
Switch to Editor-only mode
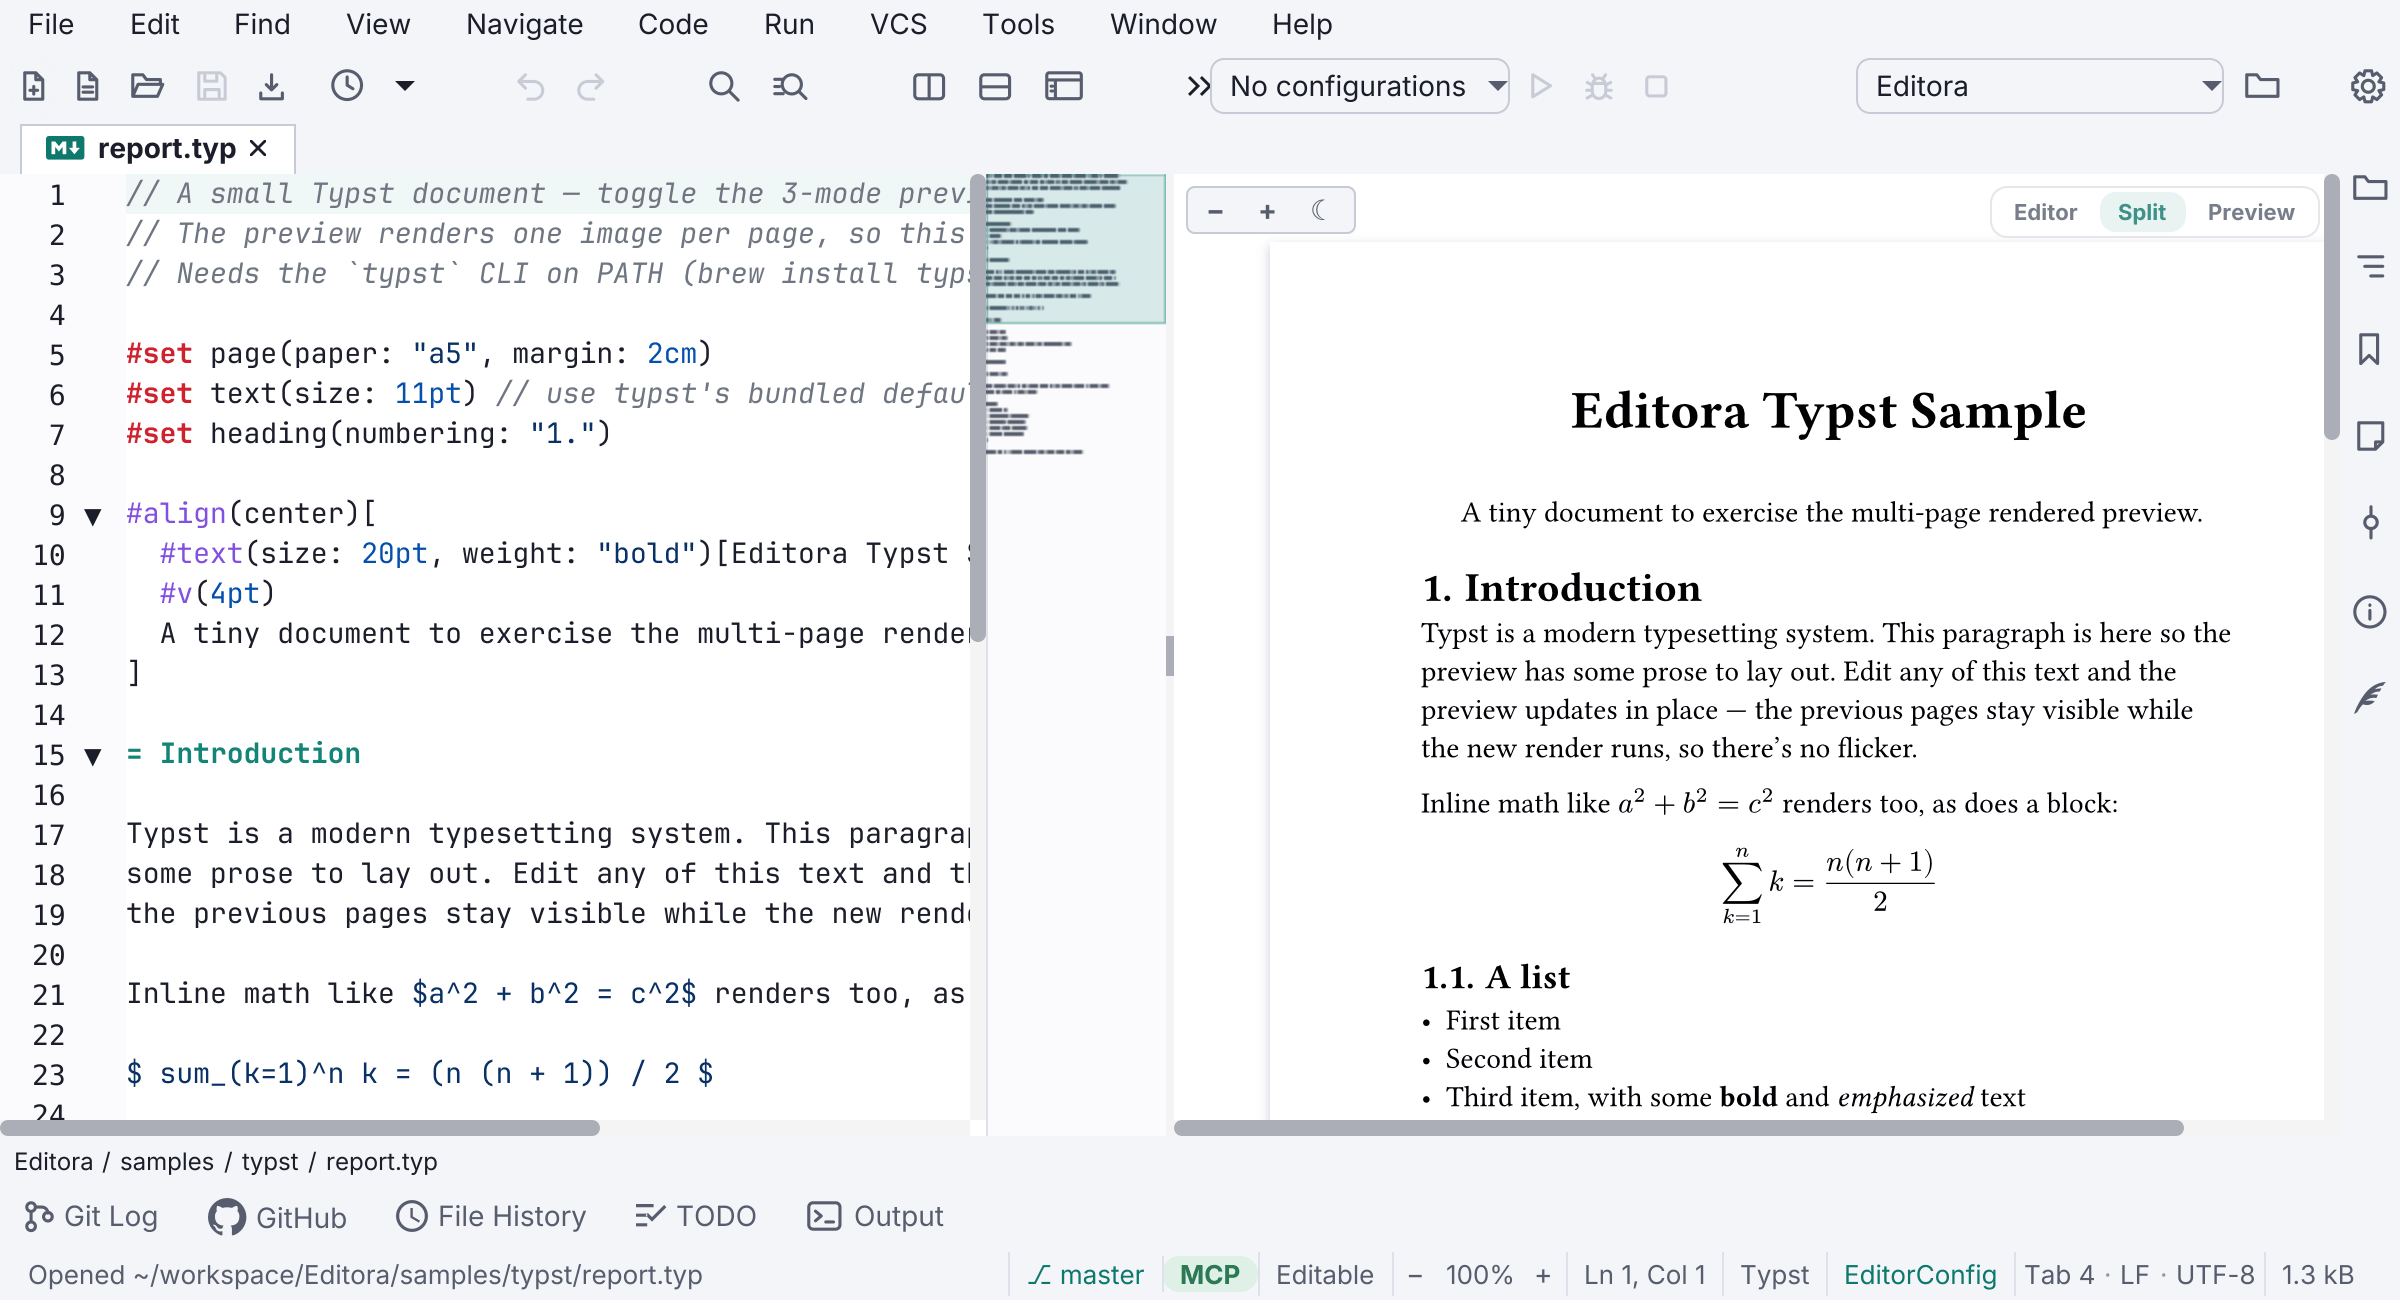pyautogui.click(x=2045, y=212)
